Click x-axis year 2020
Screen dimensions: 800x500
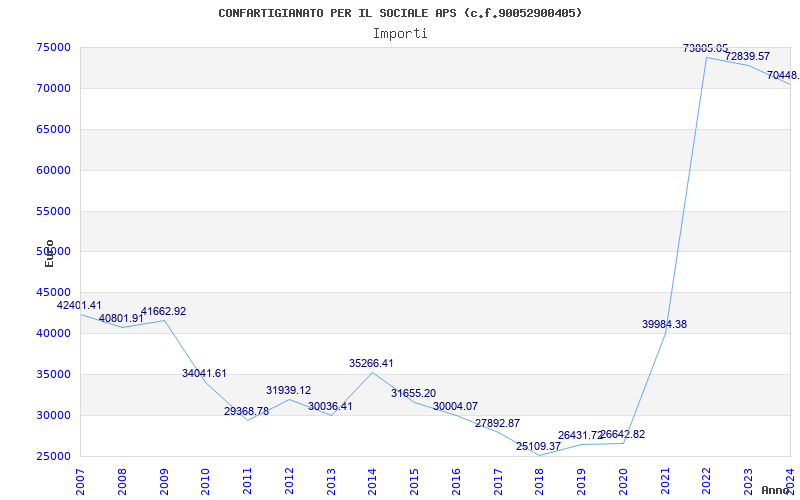[623, 482]
